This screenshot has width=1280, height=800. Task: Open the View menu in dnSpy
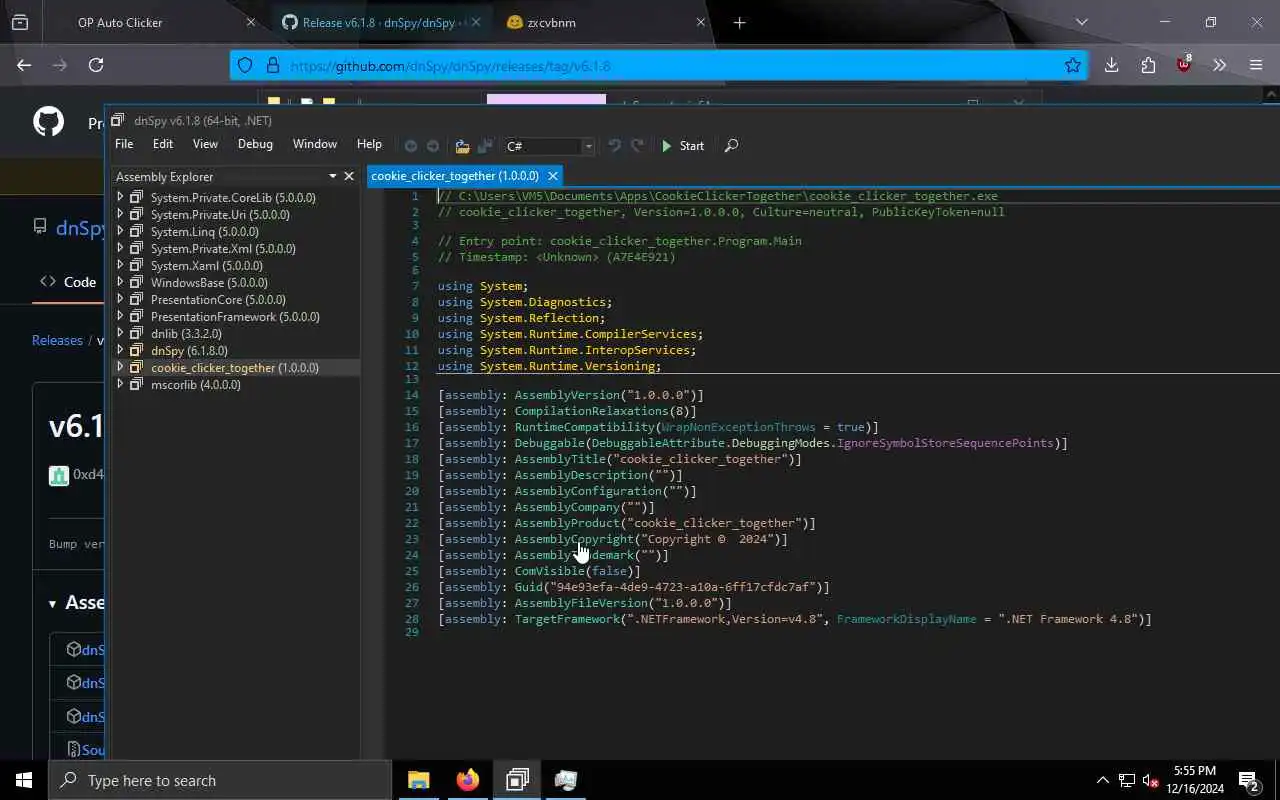pyautogui.click(x=205, y=144)
